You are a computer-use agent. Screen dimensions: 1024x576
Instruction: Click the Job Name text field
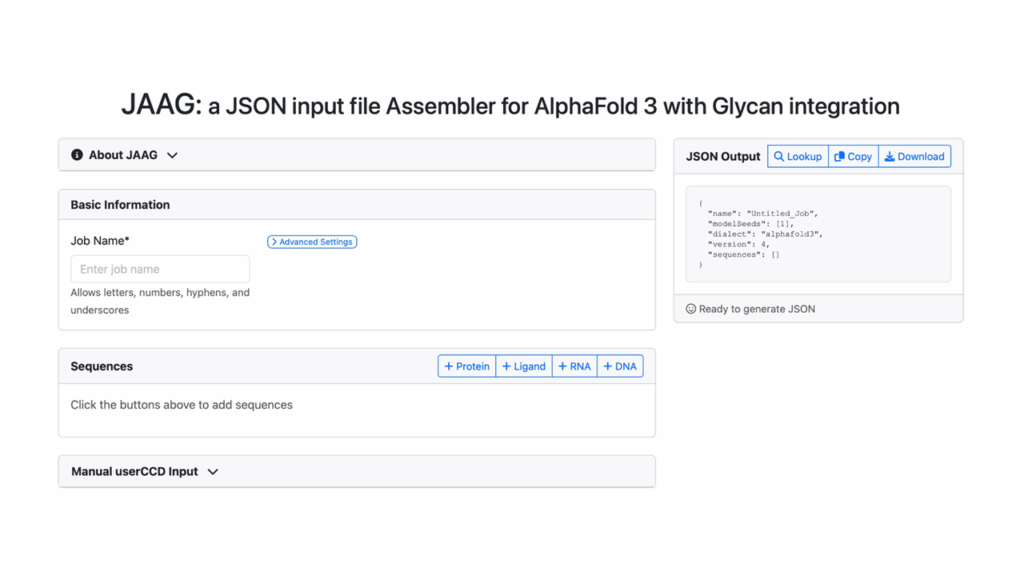coord(160,269)
